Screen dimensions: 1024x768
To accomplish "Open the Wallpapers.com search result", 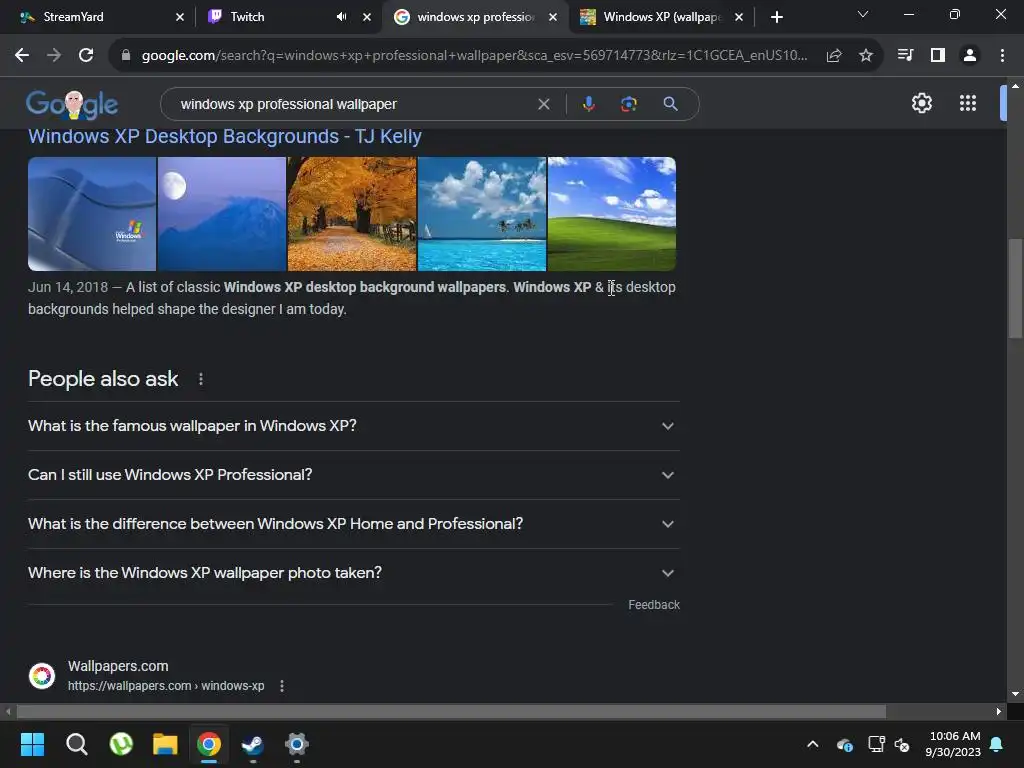I will (118, 666).
